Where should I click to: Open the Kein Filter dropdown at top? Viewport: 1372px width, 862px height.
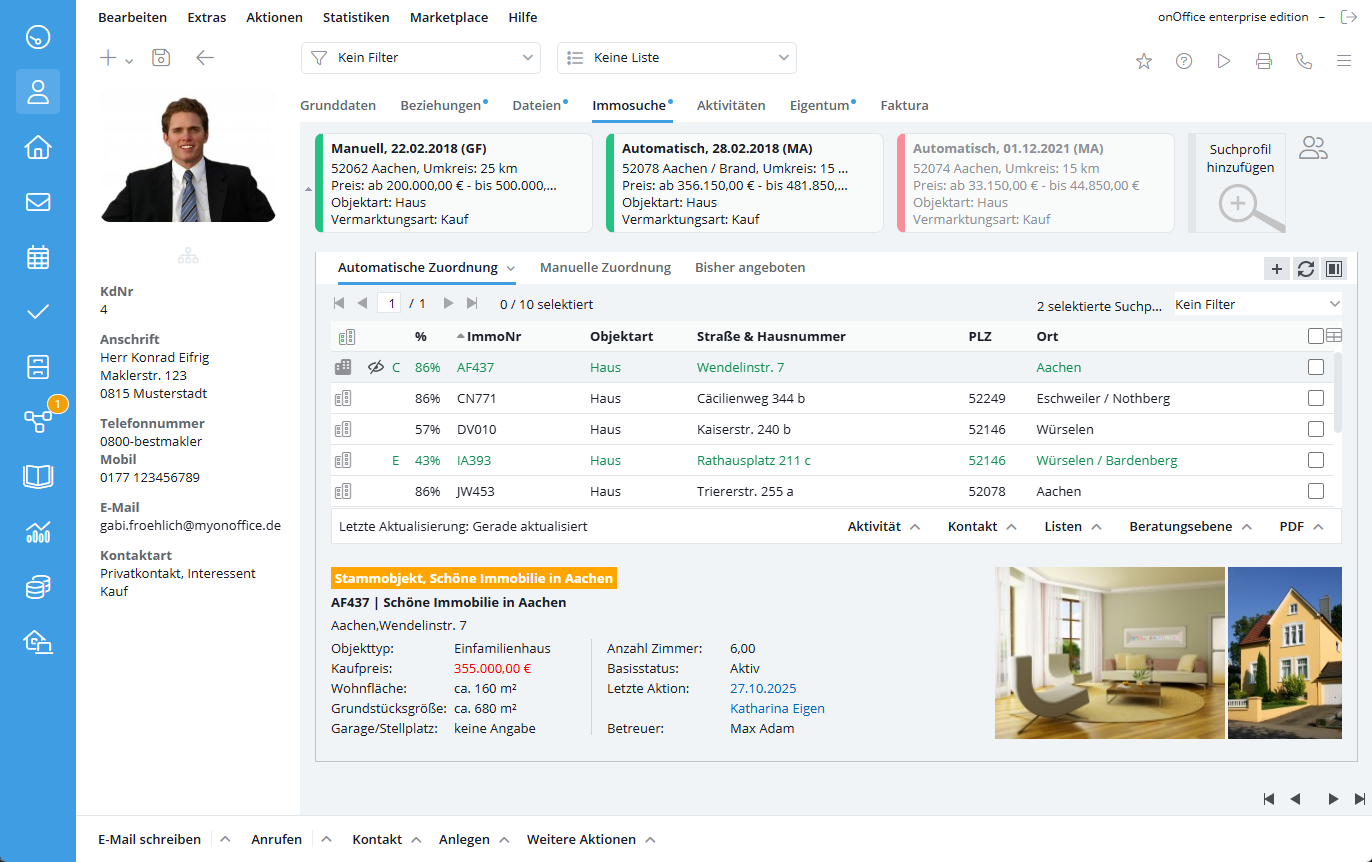click(420, 58)
